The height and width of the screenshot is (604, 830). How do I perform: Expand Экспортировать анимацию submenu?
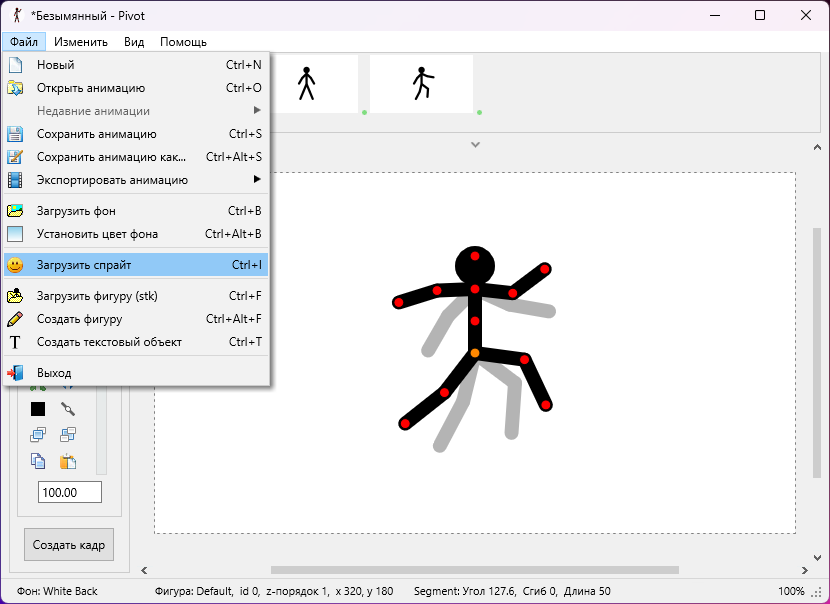[136, 180]
